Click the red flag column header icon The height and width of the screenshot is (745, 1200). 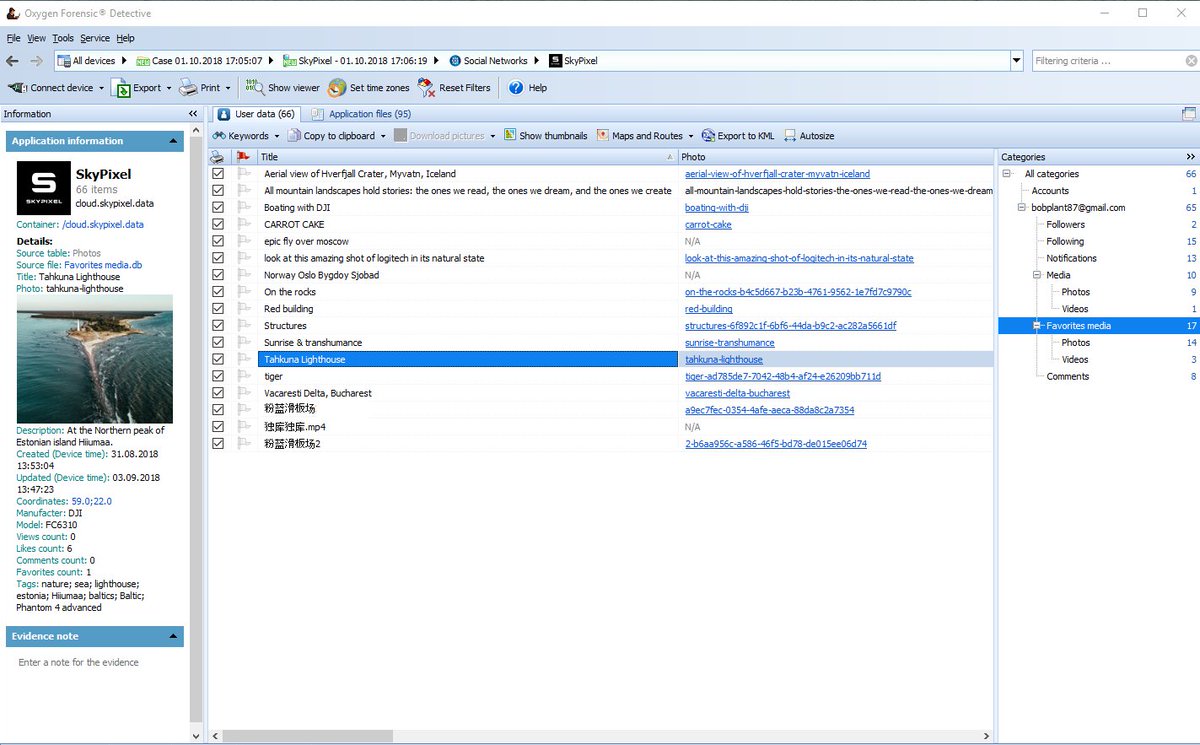click(243, 157)
